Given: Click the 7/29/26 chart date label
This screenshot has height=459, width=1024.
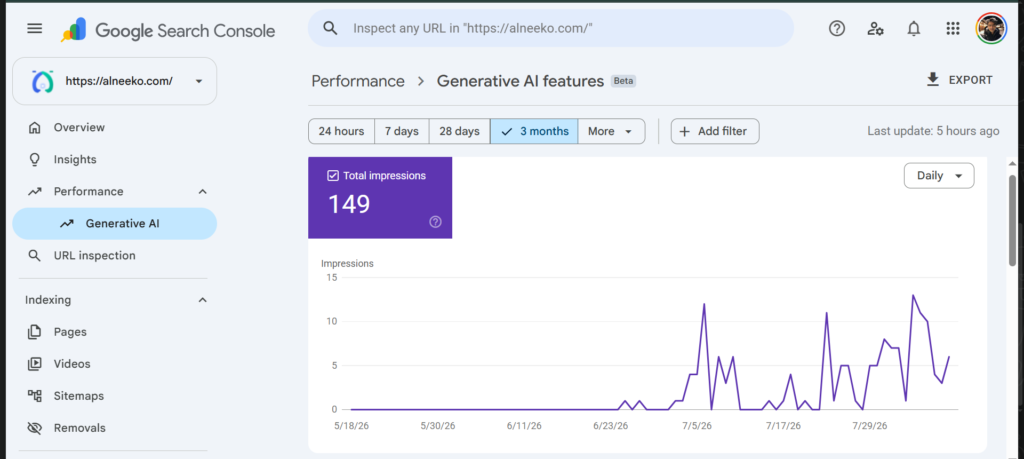Looking at the screenshot, I should 869,426.
